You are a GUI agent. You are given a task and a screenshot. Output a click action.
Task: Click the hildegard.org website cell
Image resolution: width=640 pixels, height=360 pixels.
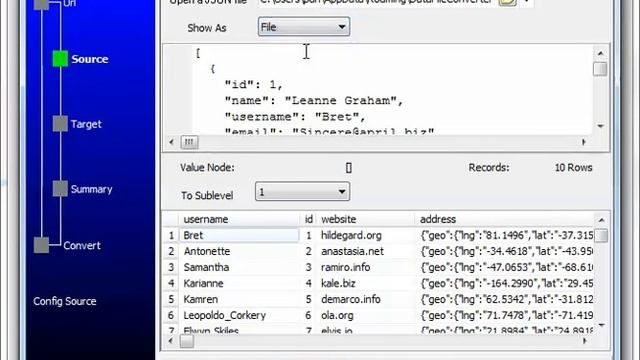[366, 236]
